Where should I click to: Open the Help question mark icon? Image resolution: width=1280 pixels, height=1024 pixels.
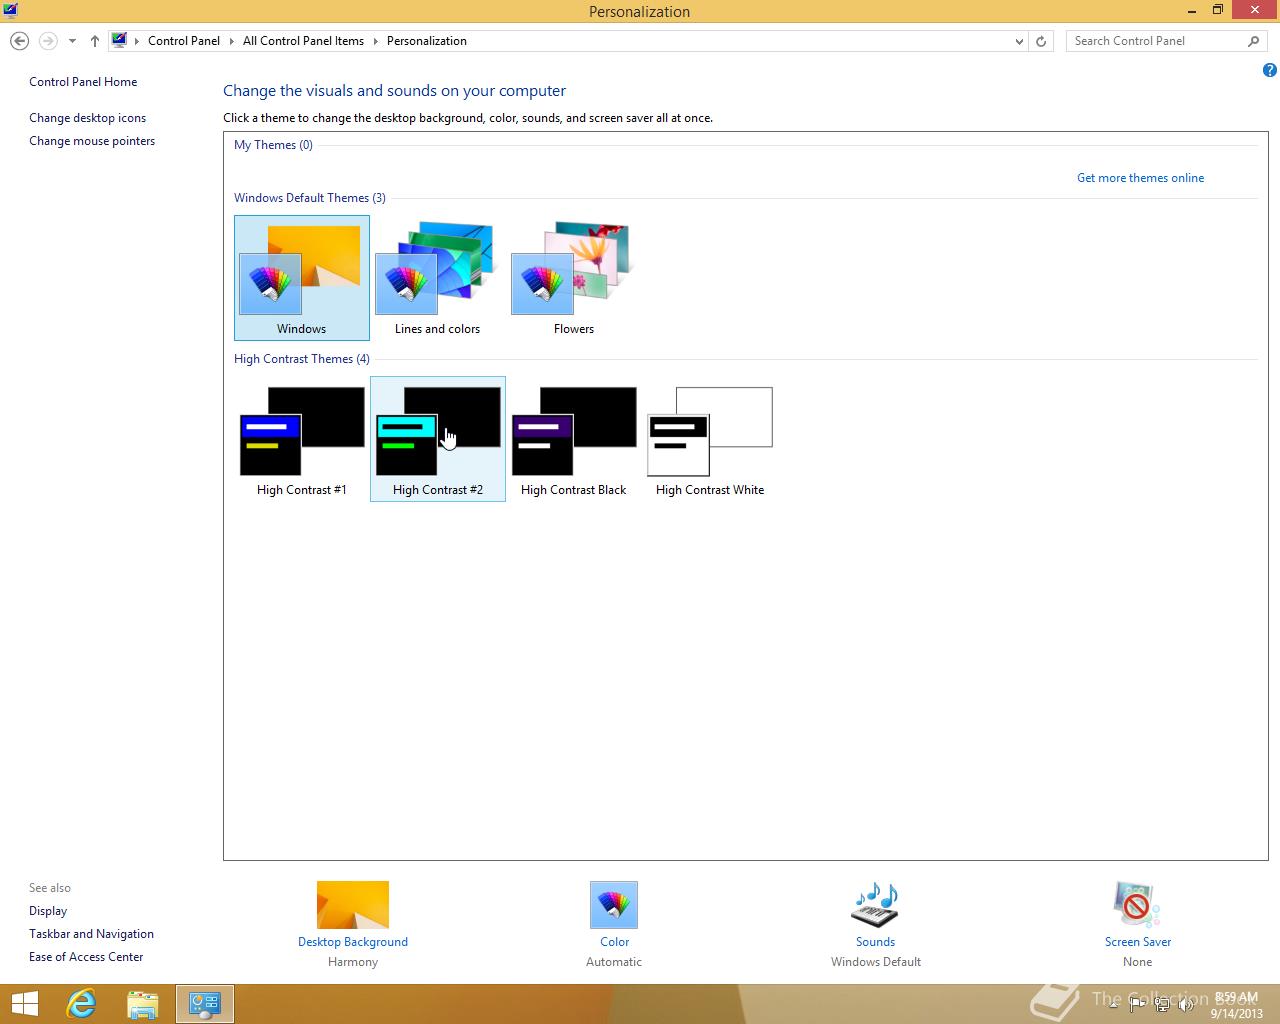[x=1269, y=70]
